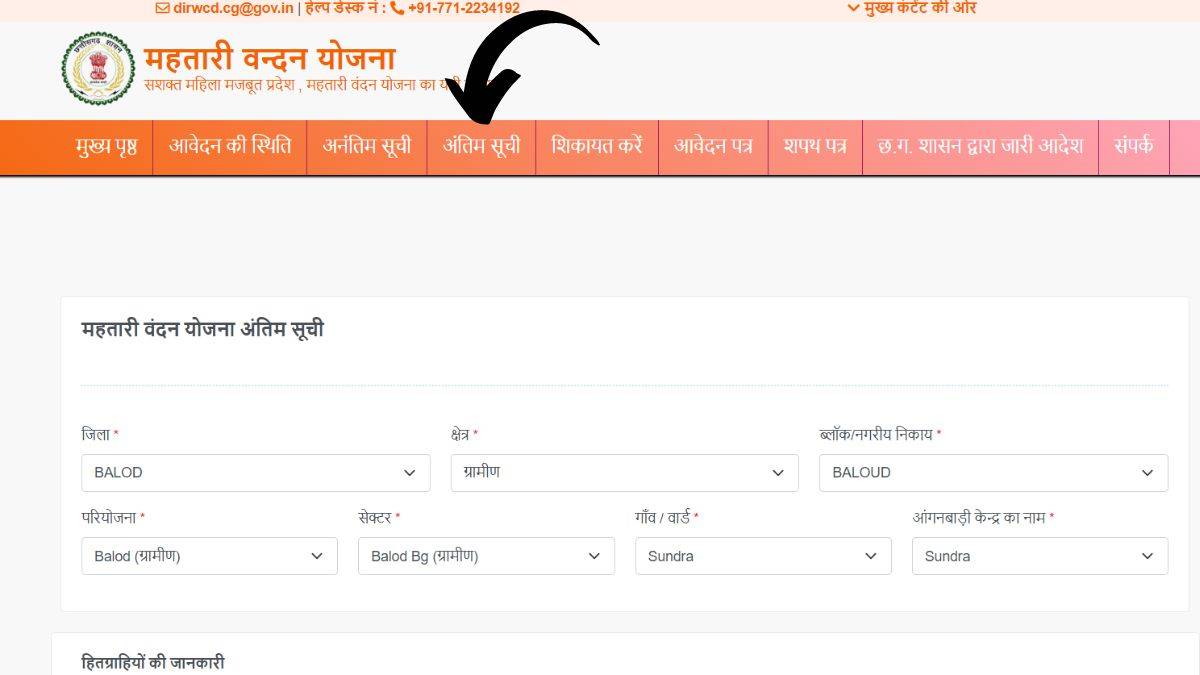The height and width of the screenshot is (675, 1200).
Task: Switch to the अंतिम सूची tab
Action: (x=481, y=147)
